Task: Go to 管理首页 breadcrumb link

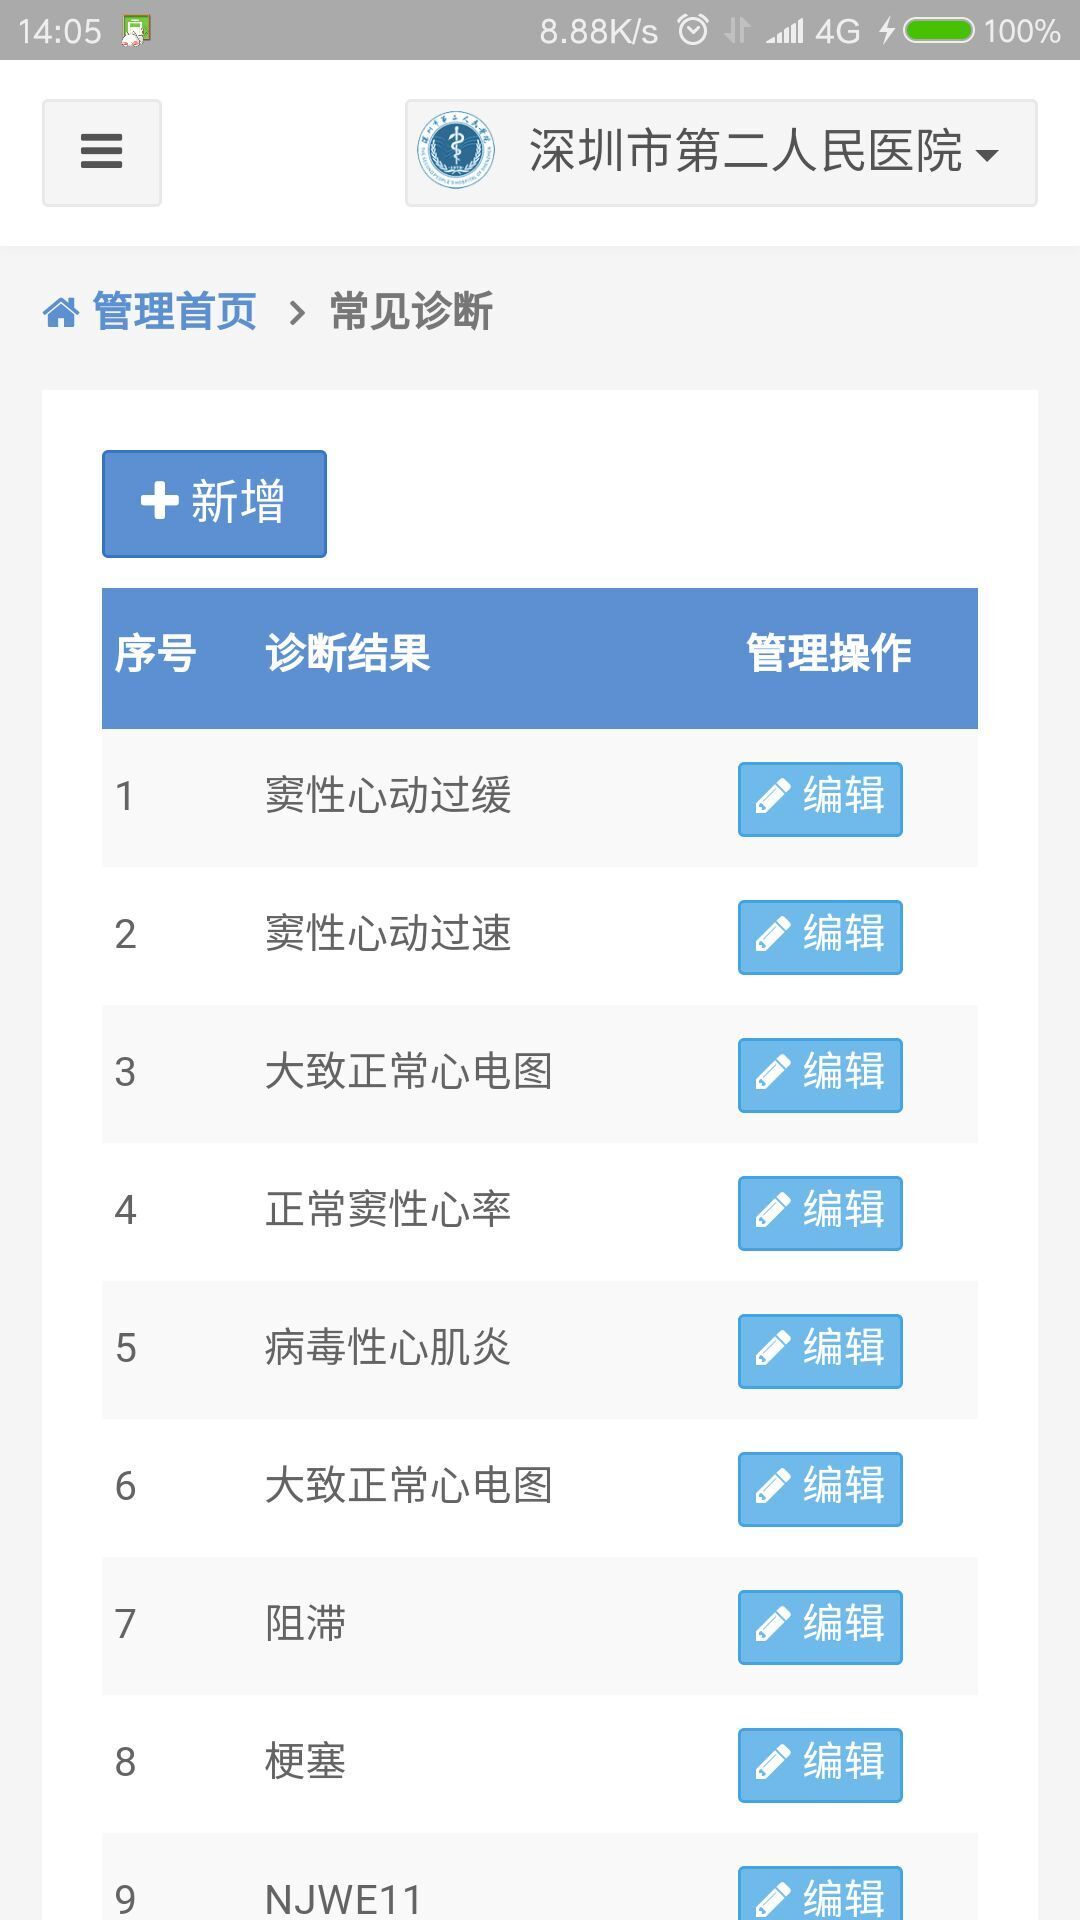Action: click(x=174, y=311)
